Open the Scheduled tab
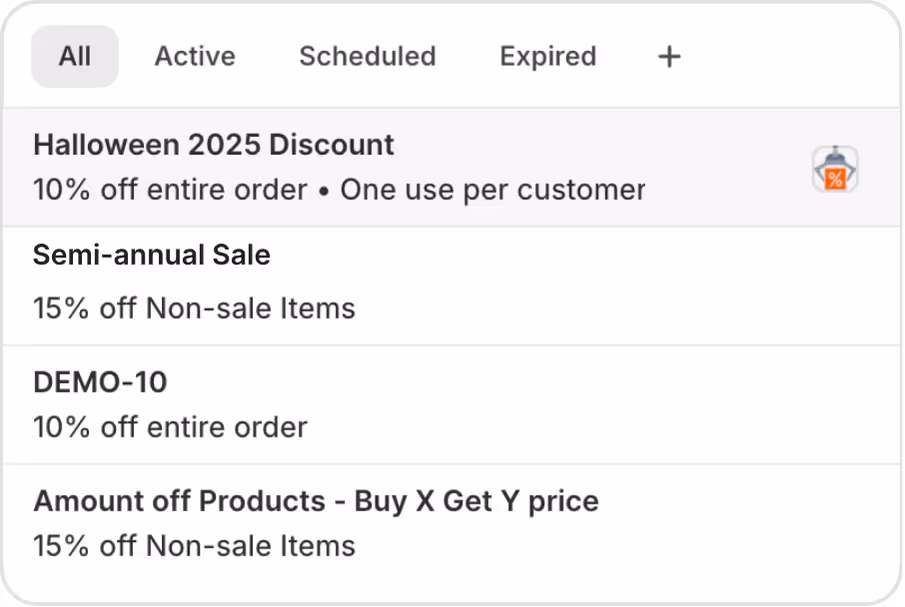 (367, 57)
